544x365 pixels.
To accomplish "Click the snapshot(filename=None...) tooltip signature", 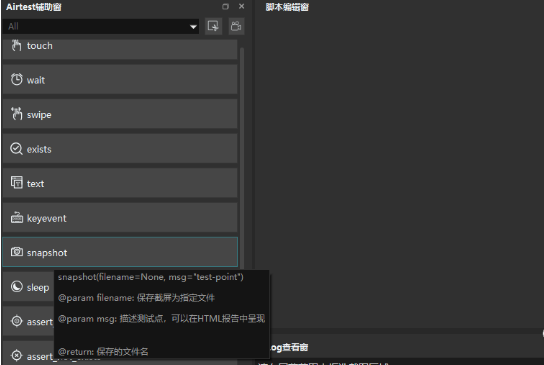I will tap(151, 277).
